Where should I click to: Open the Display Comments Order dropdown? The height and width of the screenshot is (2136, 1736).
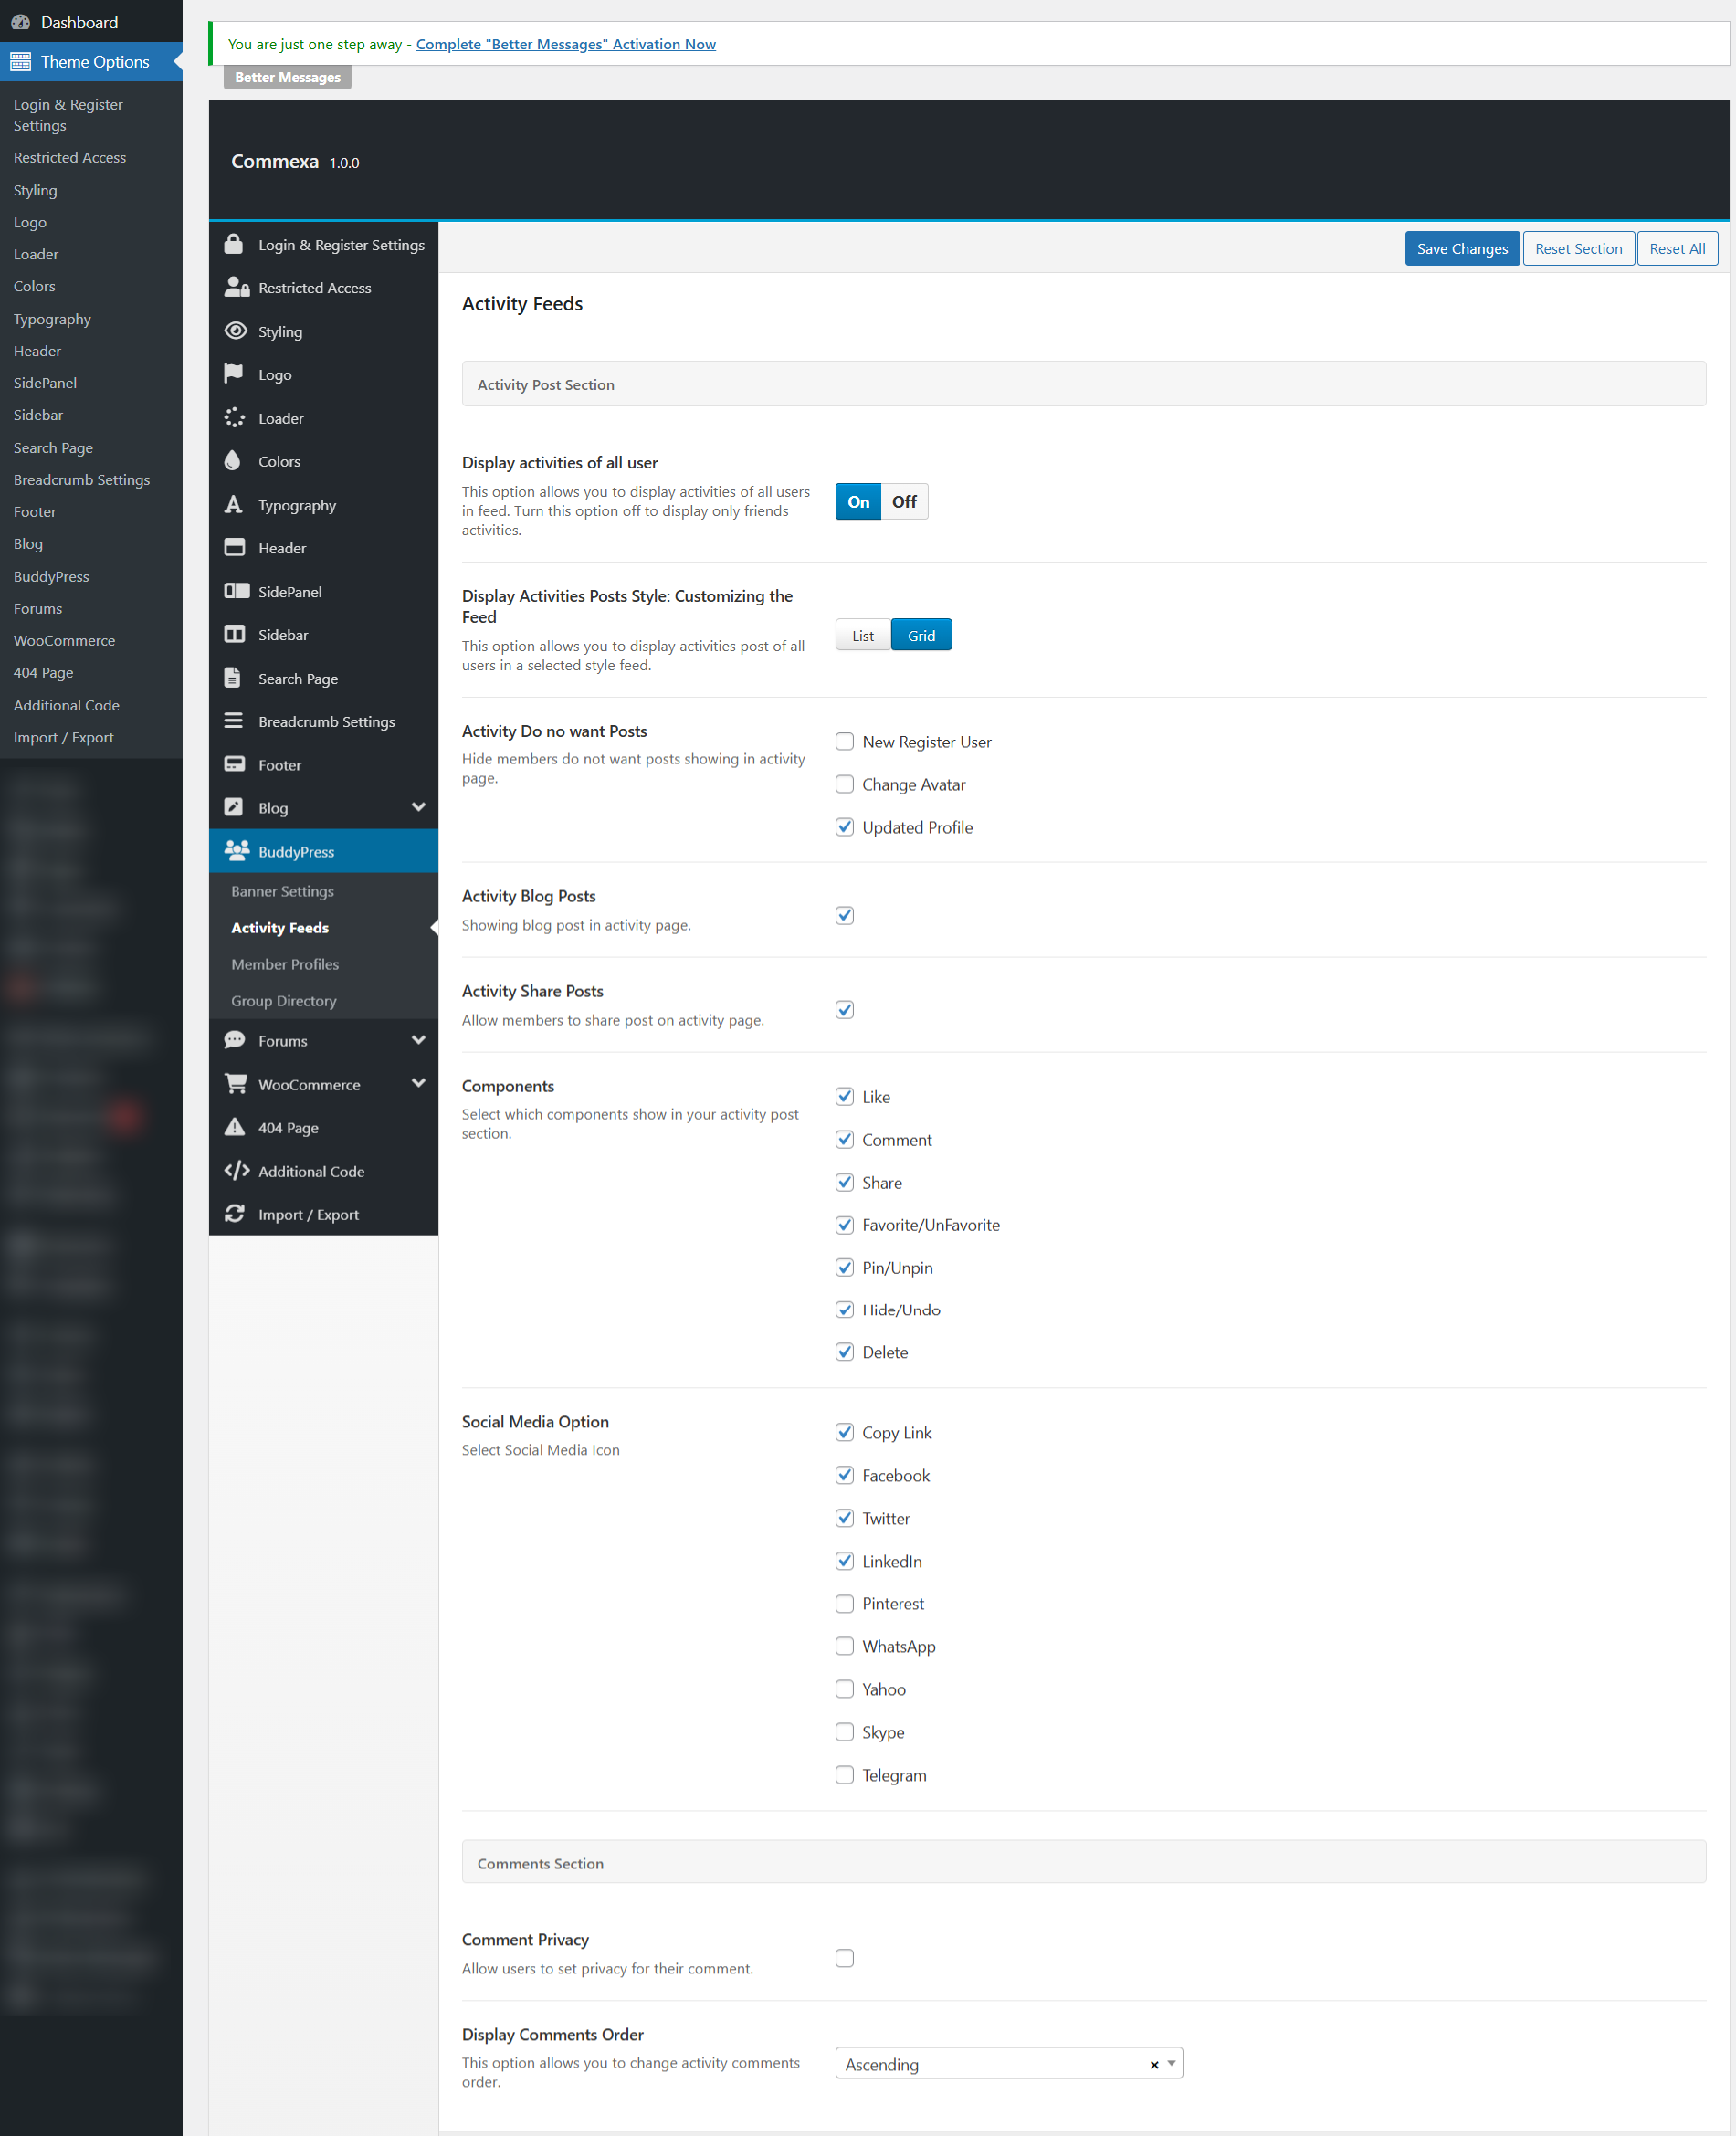(1171, 2063)
